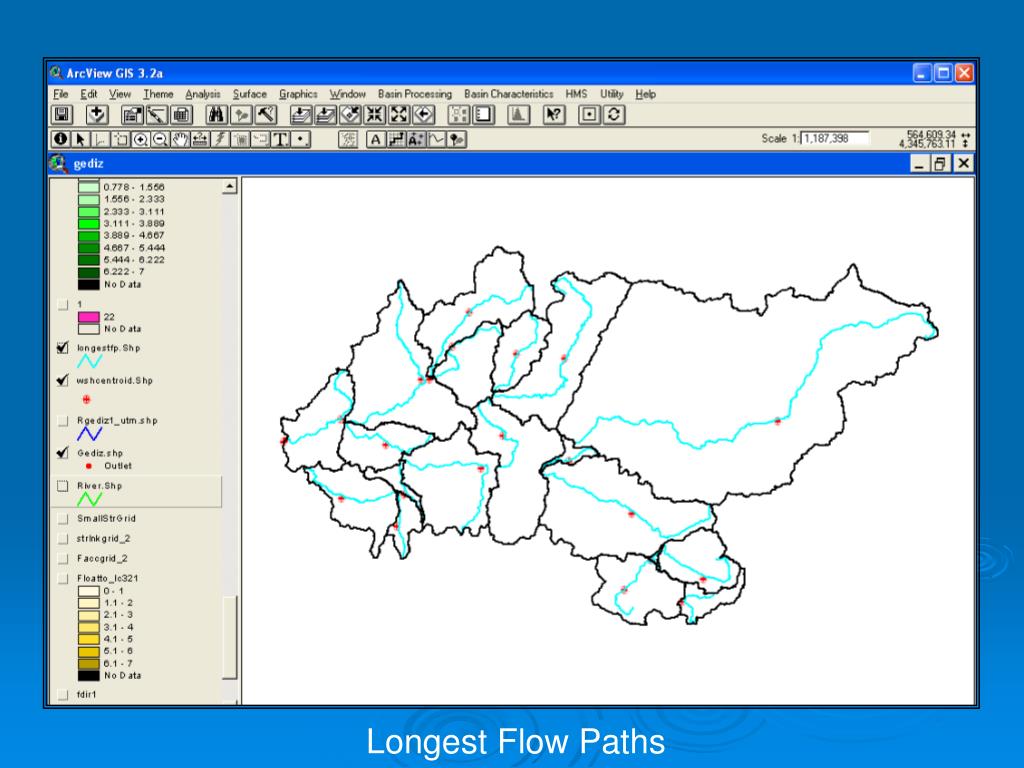This screenshot has height=768, width=1024.
Task: Click the circular refresh arrows icon
Action: coord(614,115)
